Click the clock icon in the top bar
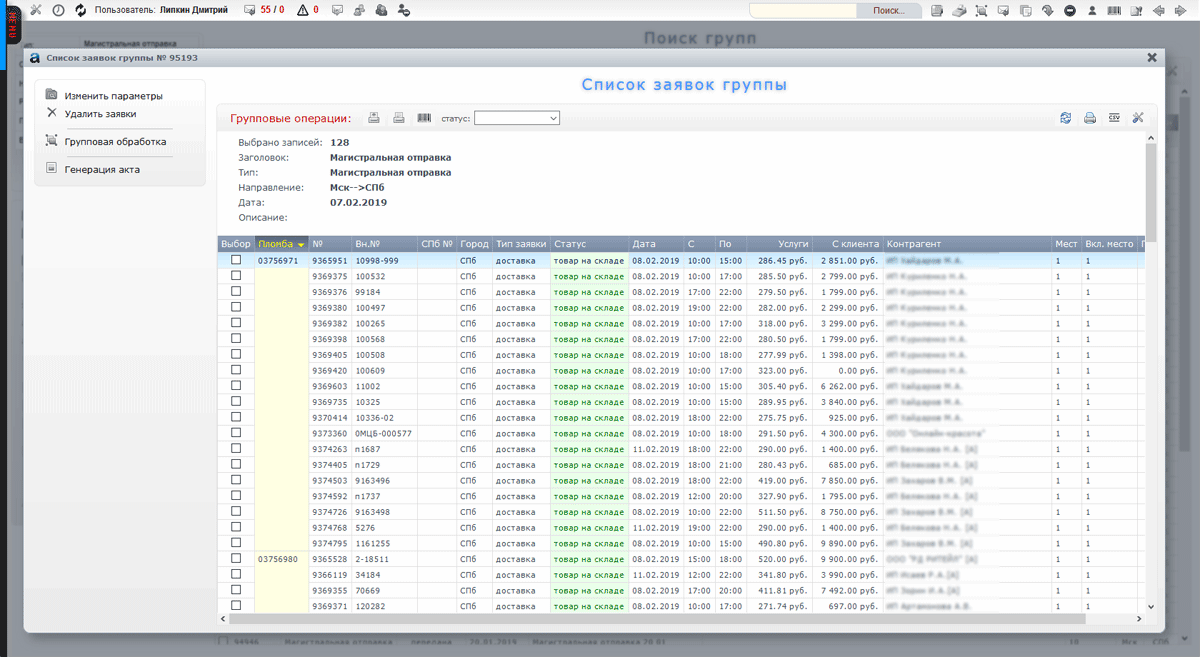Image resolution: width=1200 pixels, height=657 pixels. 58,10
